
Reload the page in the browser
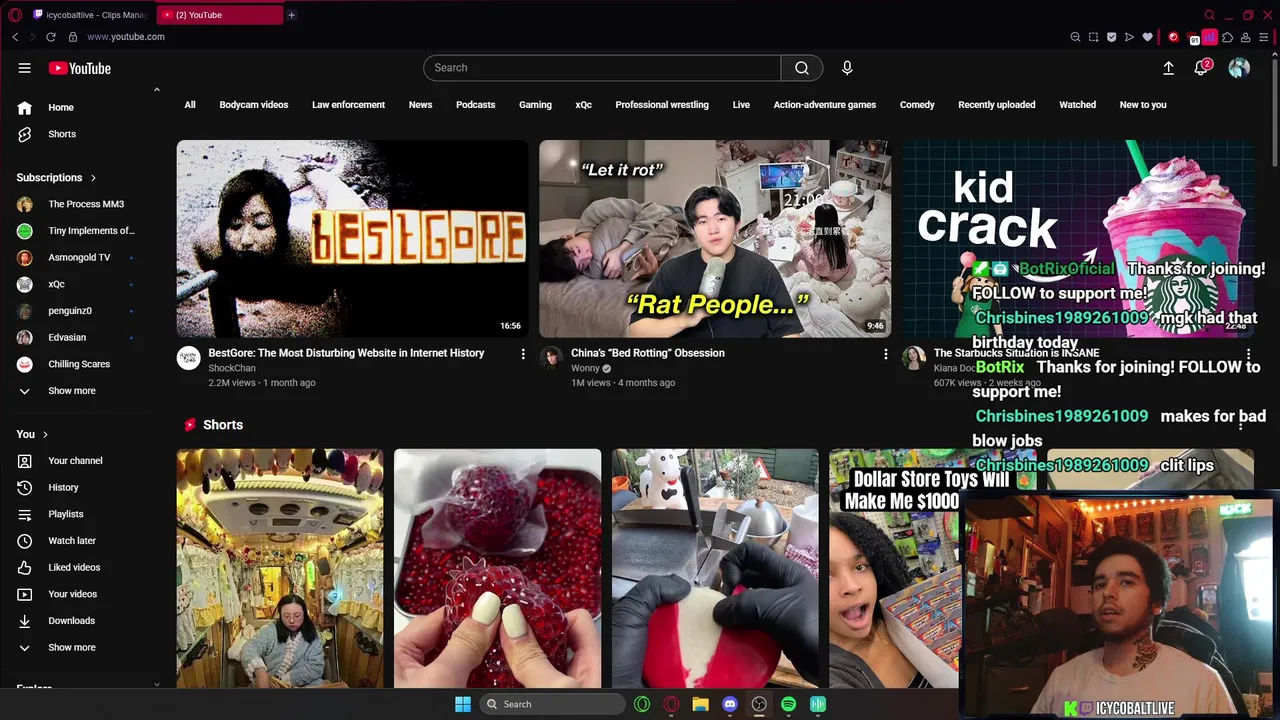pos(51,37)
